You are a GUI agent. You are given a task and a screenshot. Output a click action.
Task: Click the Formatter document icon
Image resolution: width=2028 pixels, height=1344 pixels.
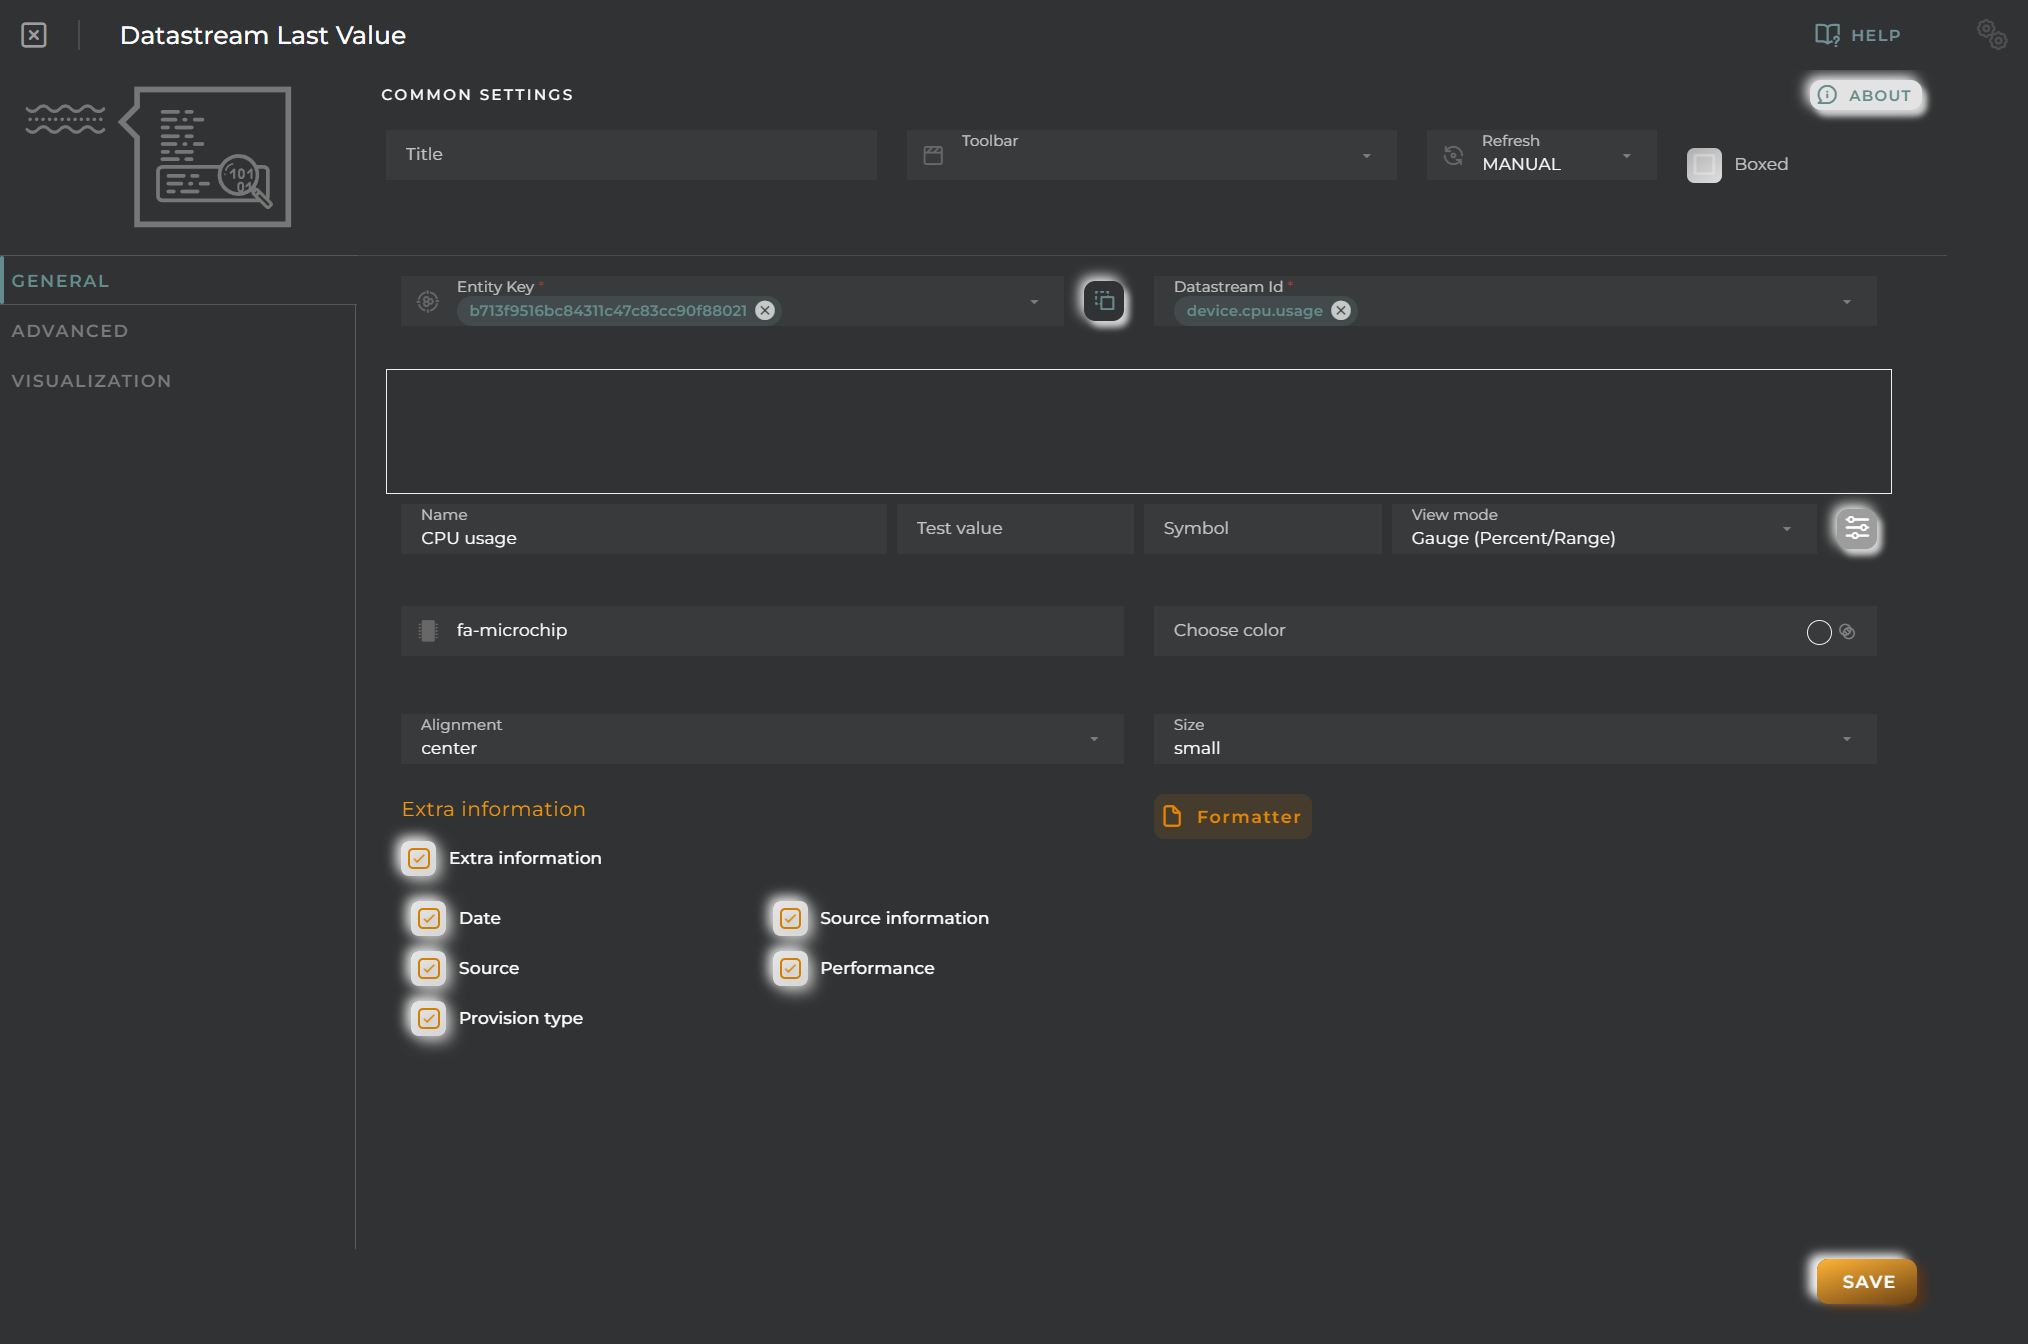1173,817
